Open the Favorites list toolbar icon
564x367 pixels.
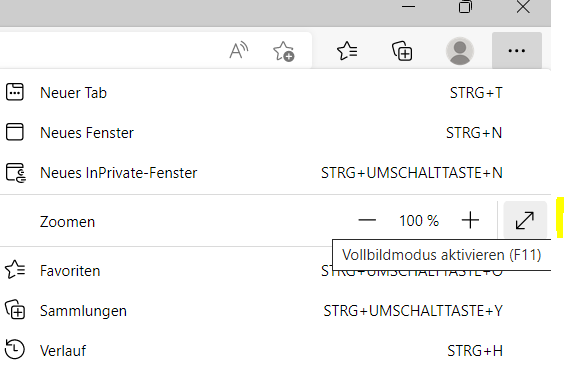click(x=347, y=51)
